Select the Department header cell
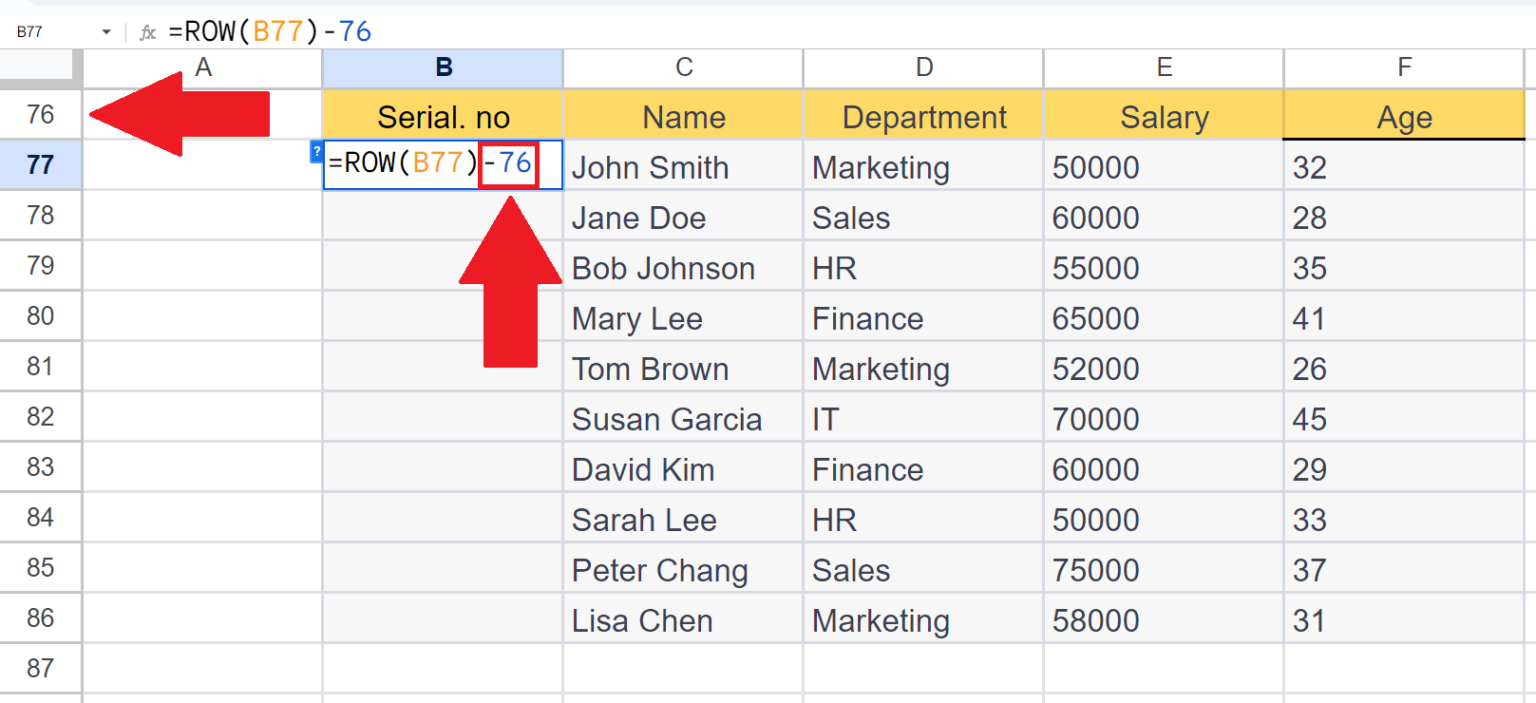Screen dimensions: 1536x703 [x=922, y=115]
